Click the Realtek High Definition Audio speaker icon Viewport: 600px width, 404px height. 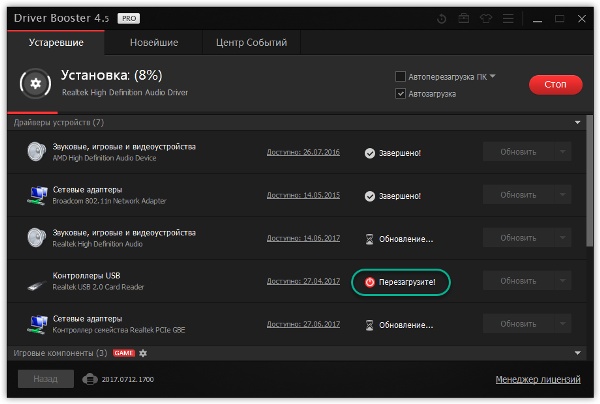coord(36,238)
